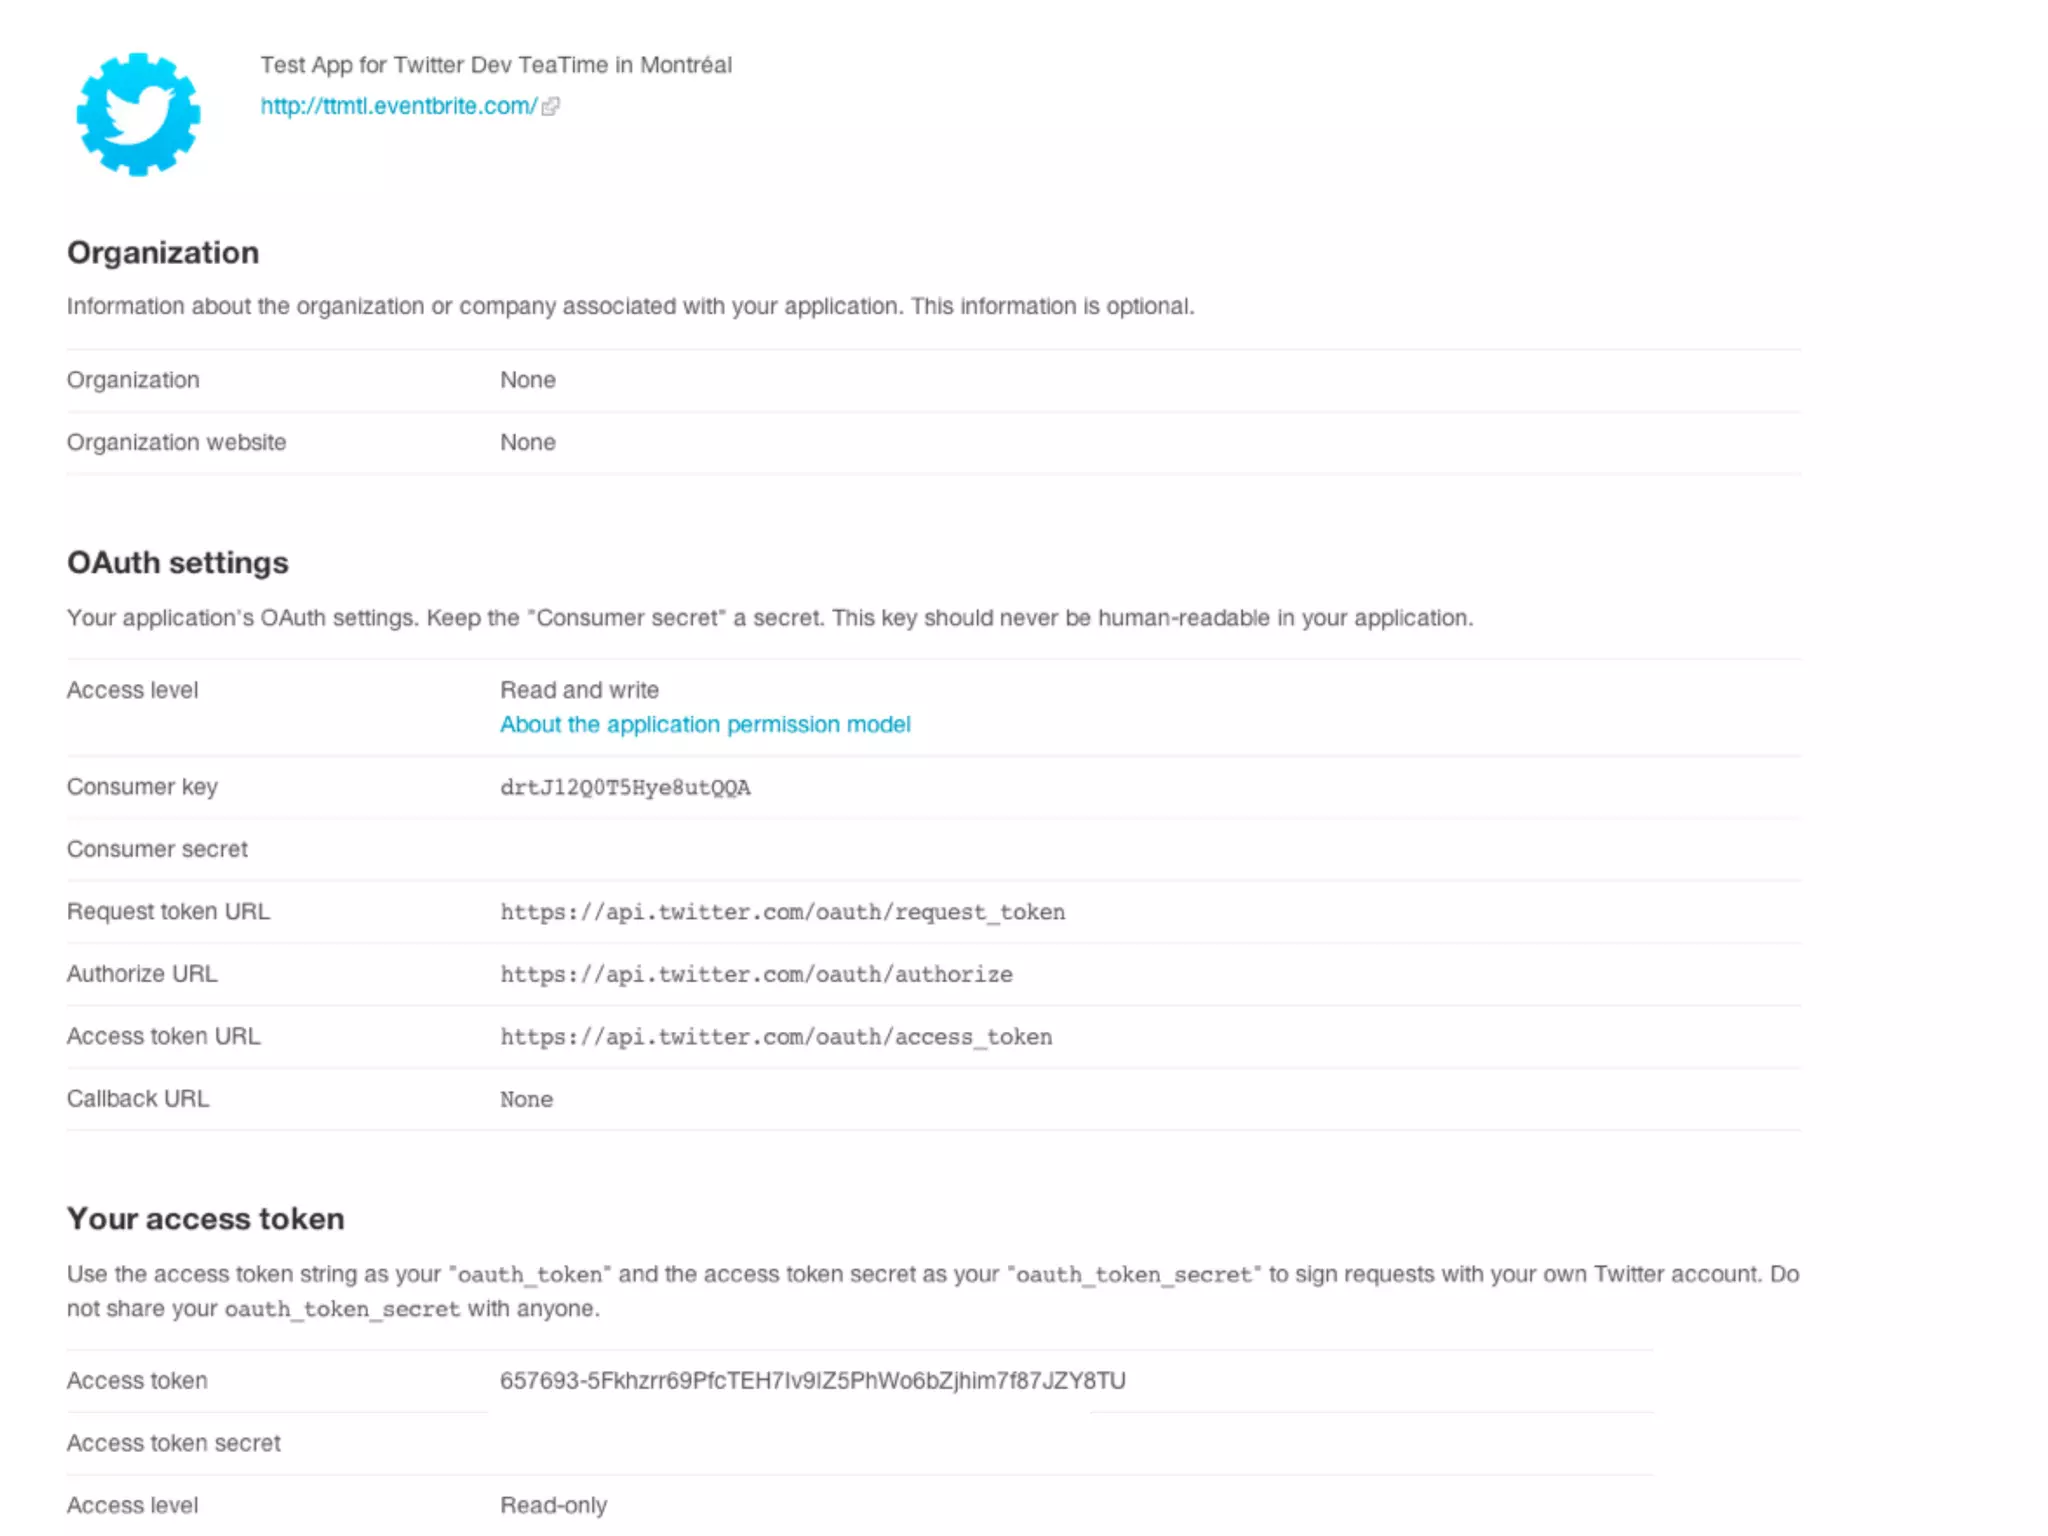
Task: Click the Request token URL label
Action: point(168,911)
